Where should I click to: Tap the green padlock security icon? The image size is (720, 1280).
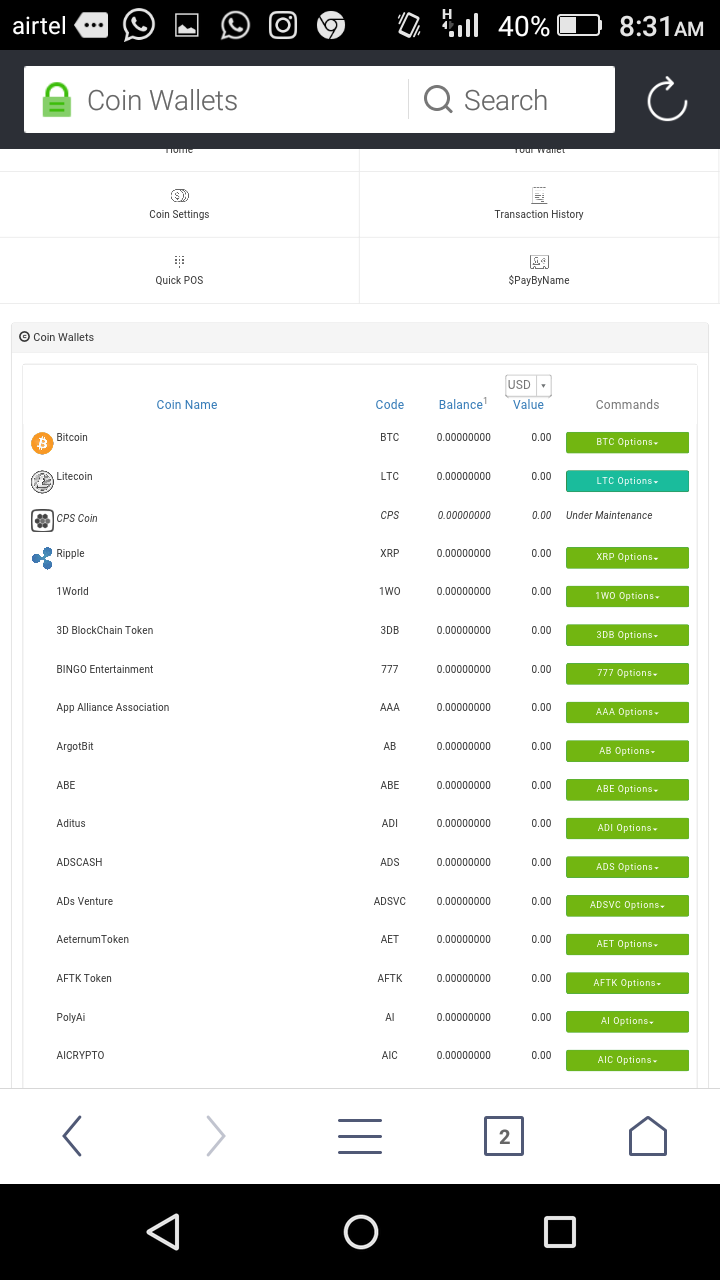57,100
